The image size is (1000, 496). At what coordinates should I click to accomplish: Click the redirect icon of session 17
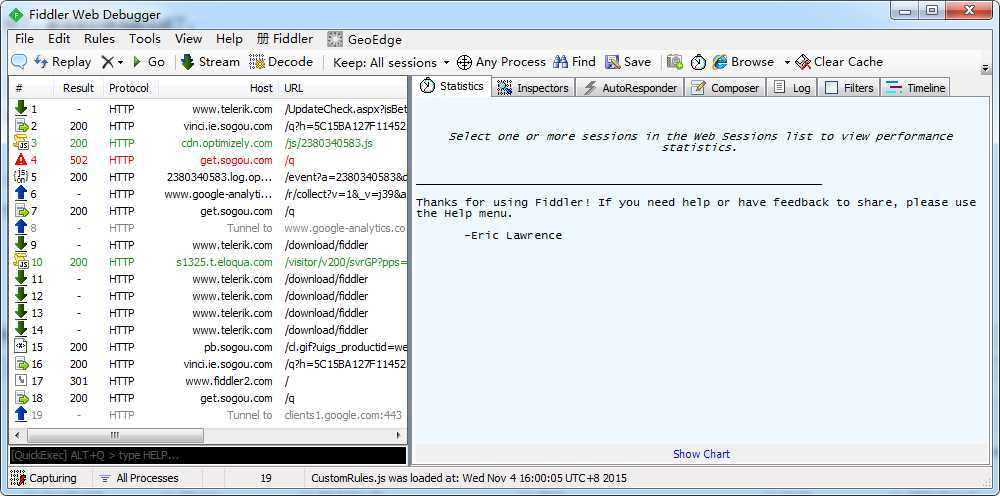pos(21,381)
